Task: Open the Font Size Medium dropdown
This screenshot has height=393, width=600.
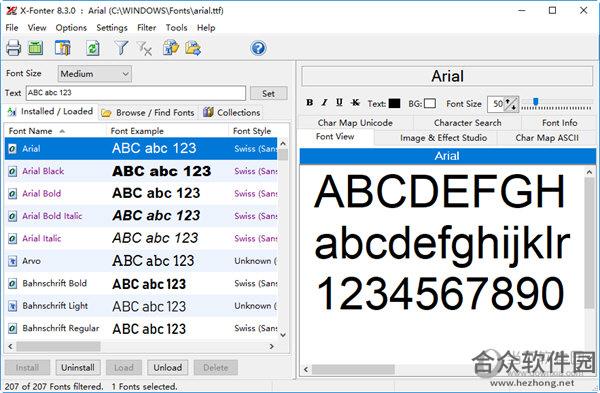Action: tap(95, 74)
